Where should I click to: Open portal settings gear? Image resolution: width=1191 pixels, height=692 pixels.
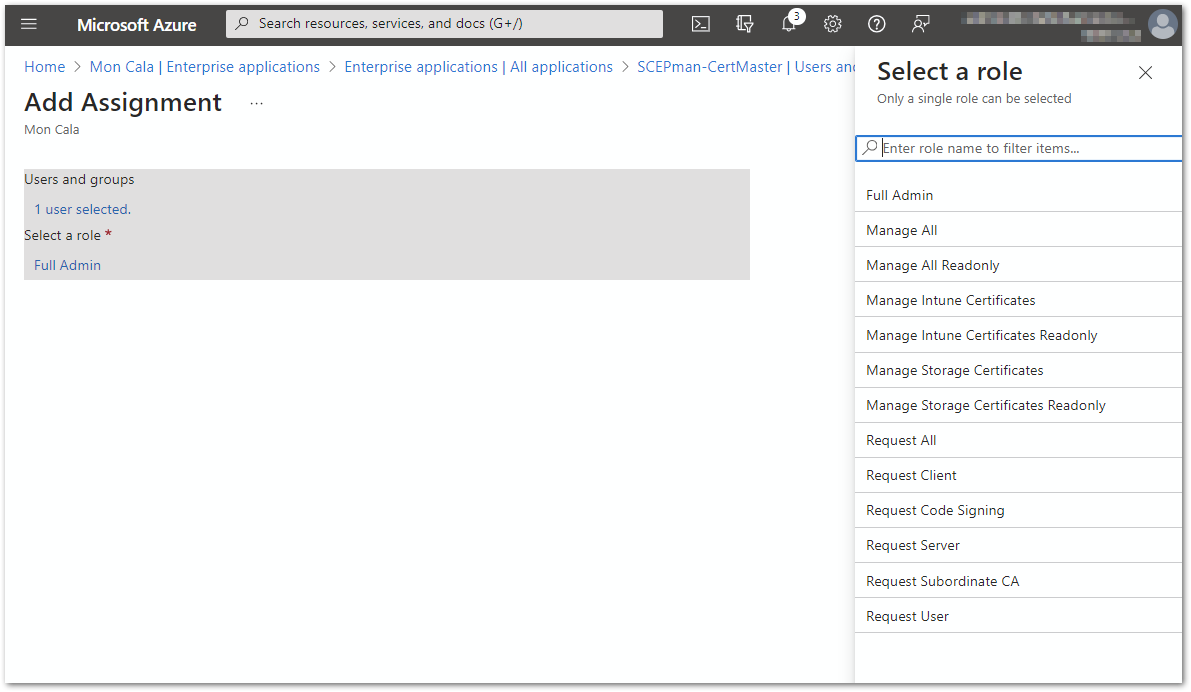tap(832, 24)
